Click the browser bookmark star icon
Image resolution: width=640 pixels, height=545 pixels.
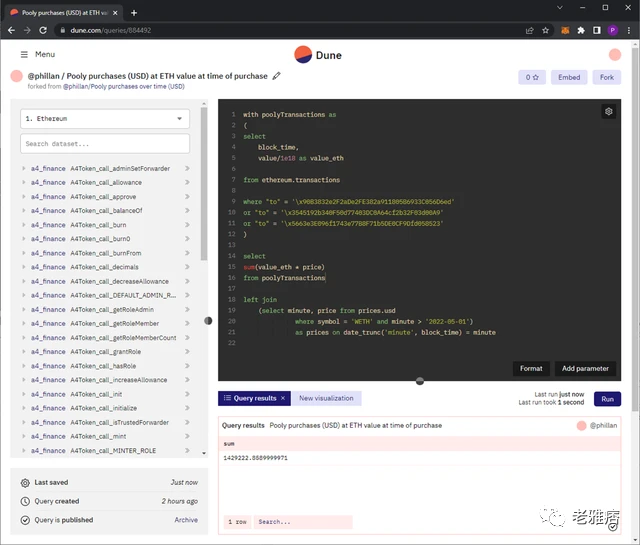click(x=545, y=30)
